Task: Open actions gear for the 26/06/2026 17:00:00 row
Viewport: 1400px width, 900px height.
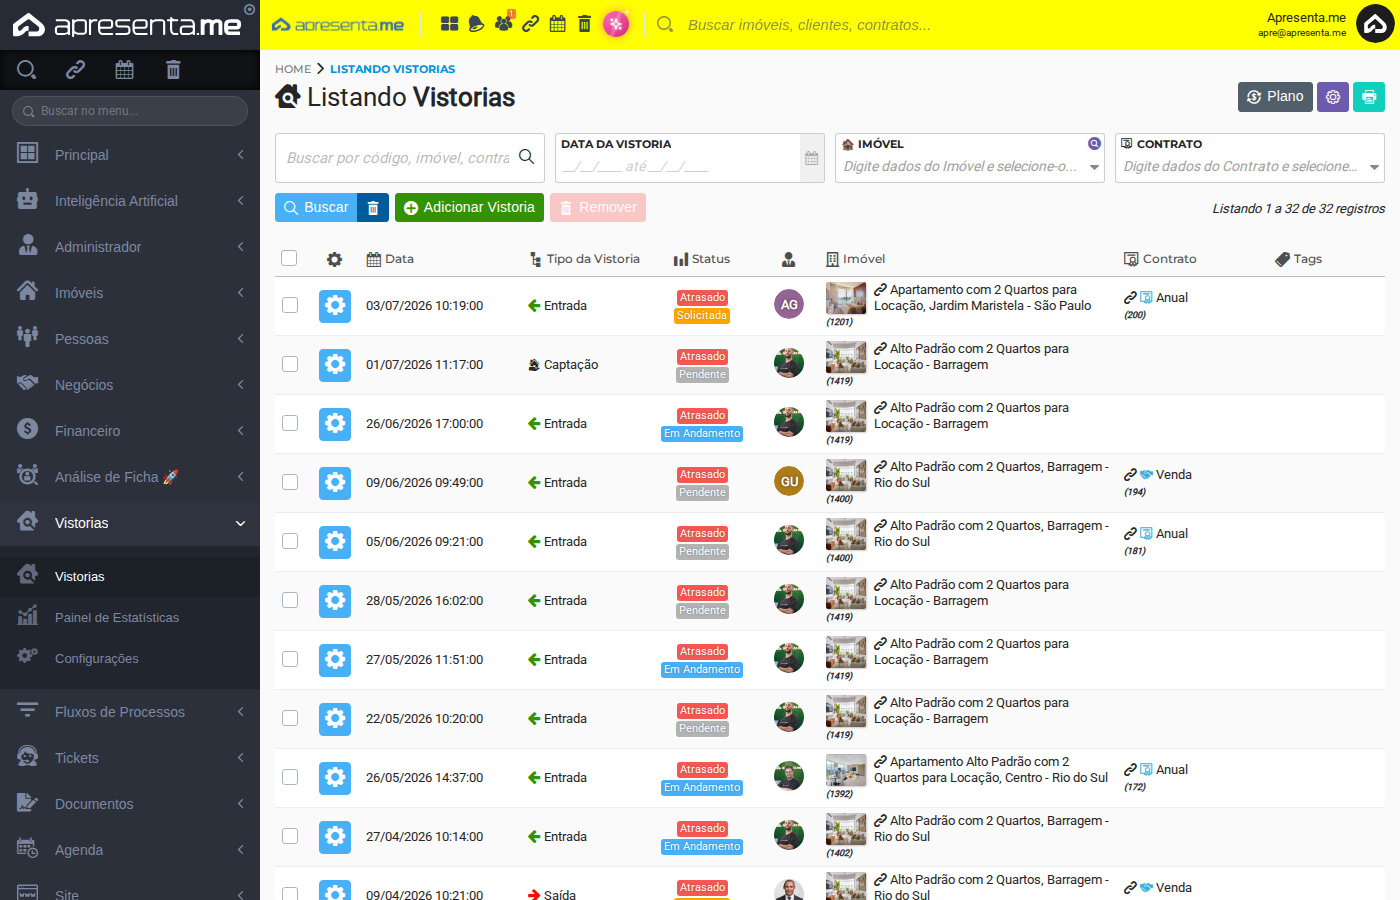Action: pos(335,424)
